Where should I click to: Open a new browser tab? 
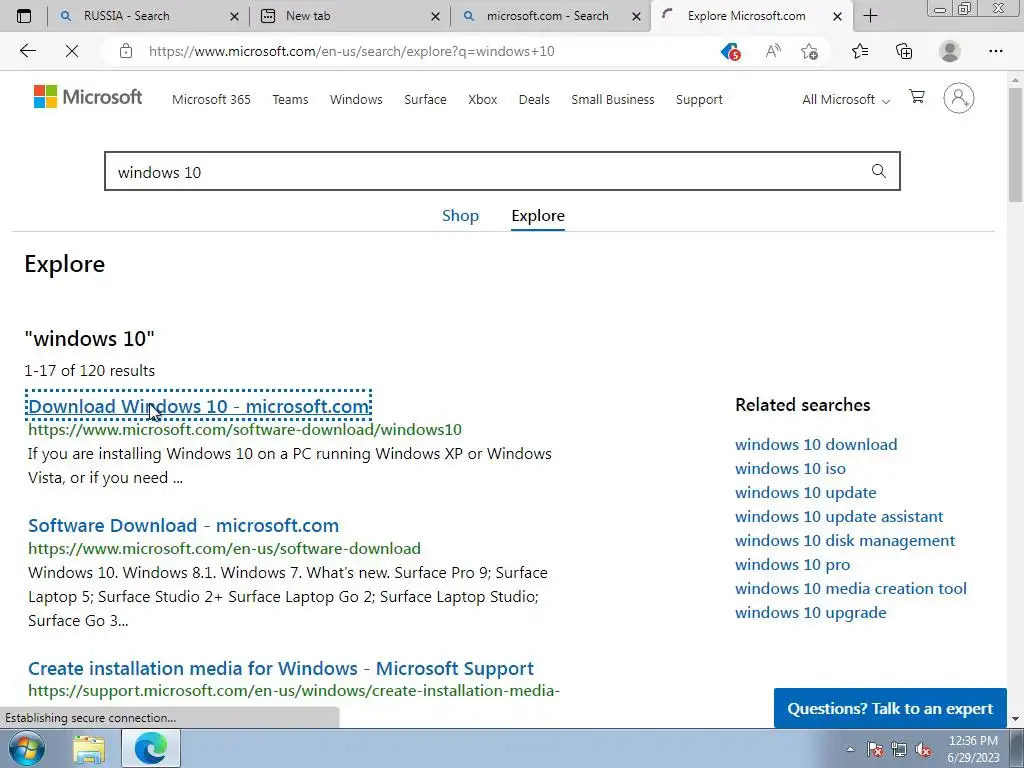coord(870,16)
